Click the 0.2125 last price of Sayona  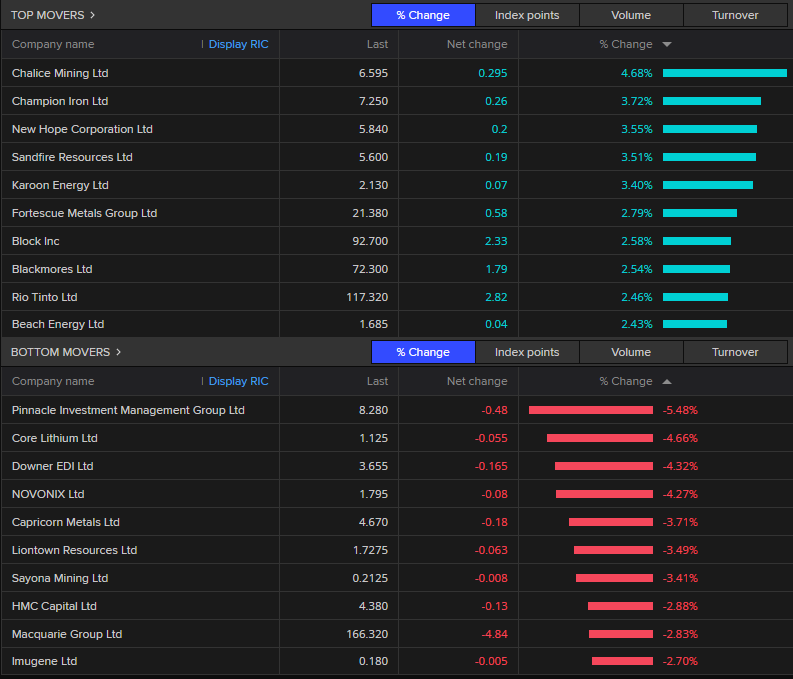370,578
